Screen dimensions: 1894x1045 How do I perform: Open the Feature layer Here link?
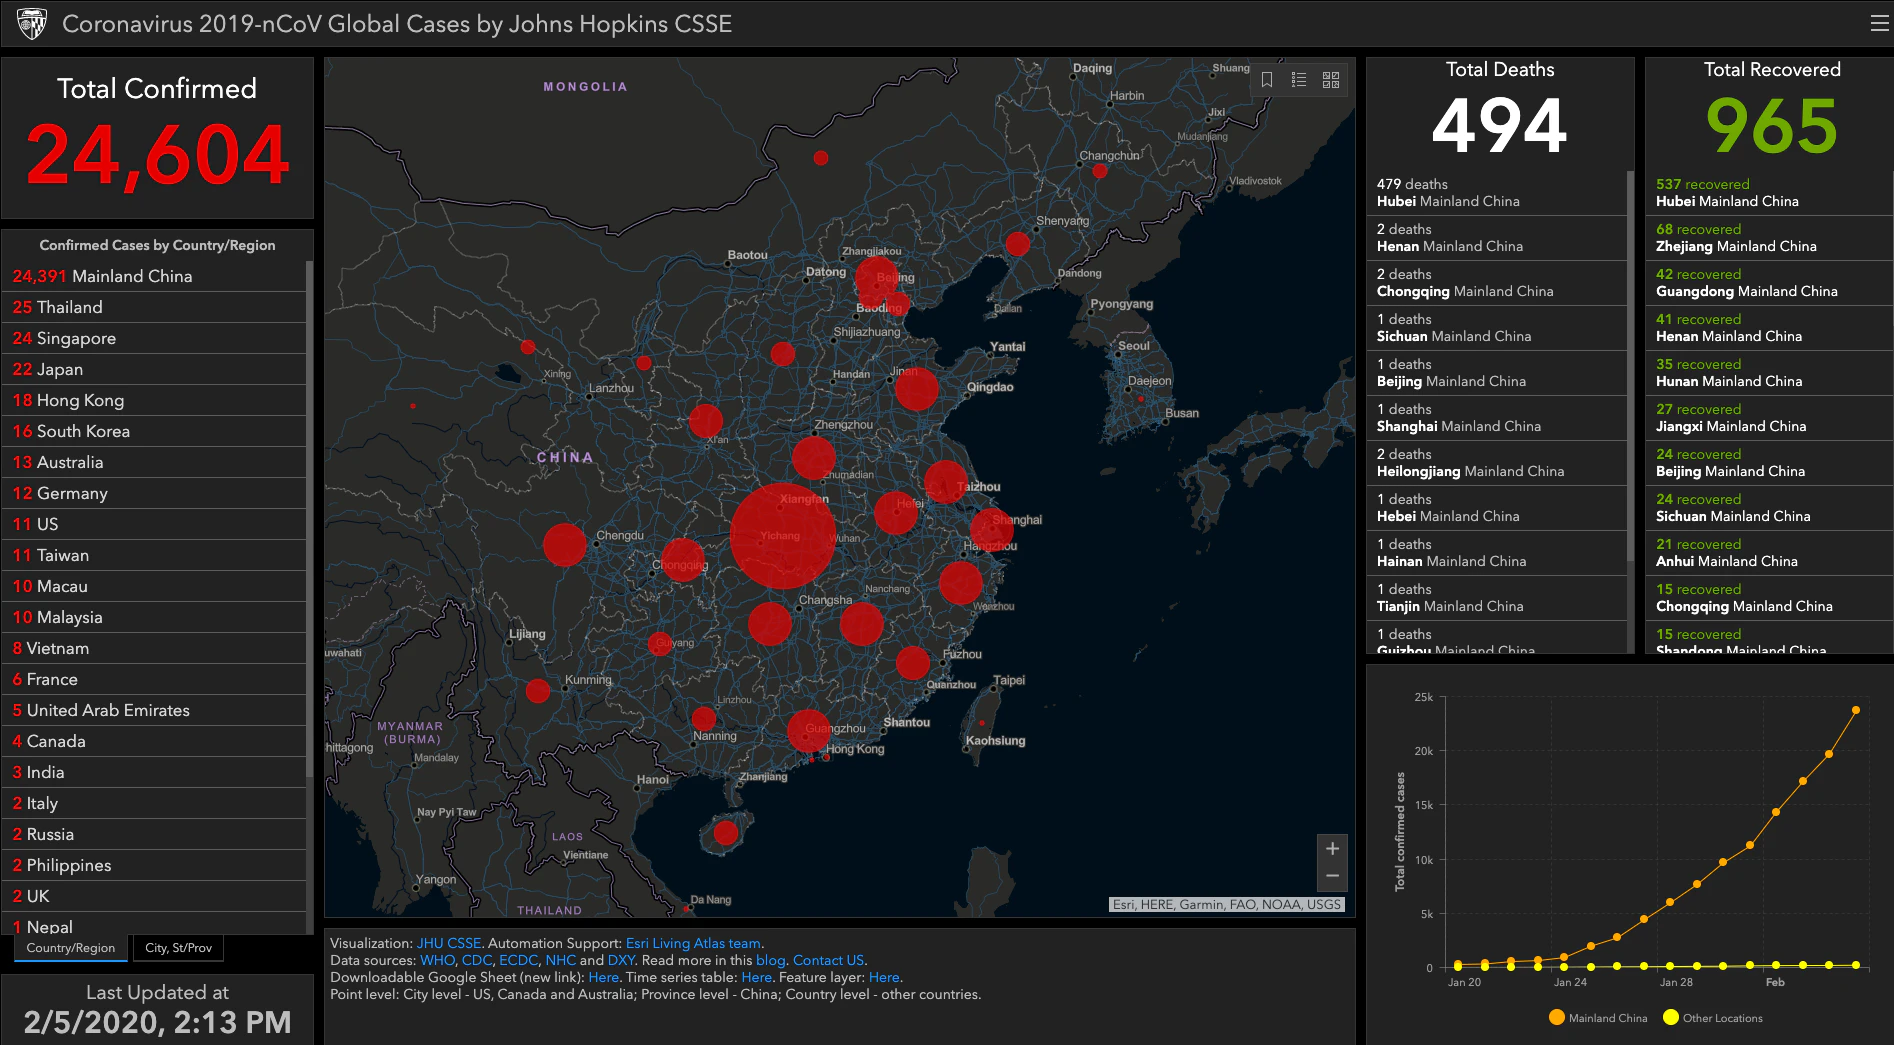[x=884, y=977]
